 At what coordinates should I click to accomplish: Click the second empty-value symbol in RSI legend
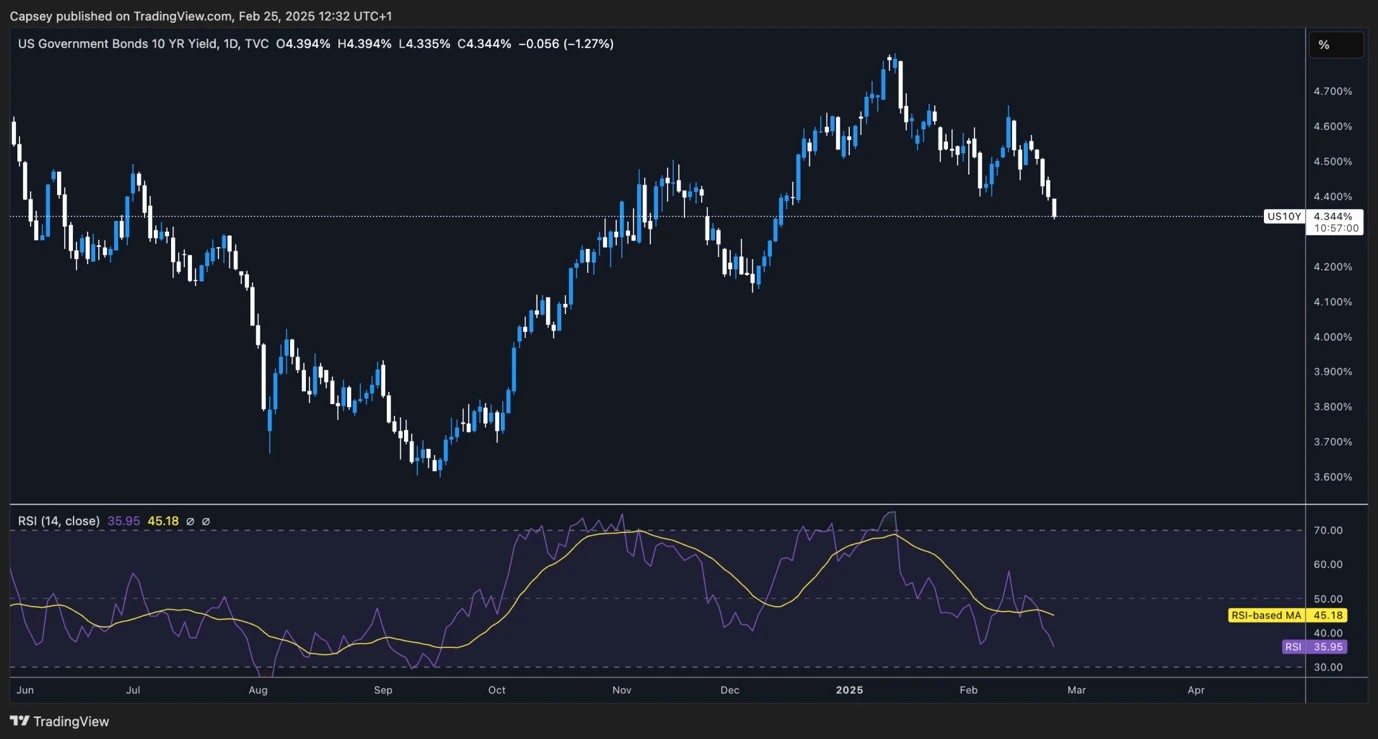[205, 521]
